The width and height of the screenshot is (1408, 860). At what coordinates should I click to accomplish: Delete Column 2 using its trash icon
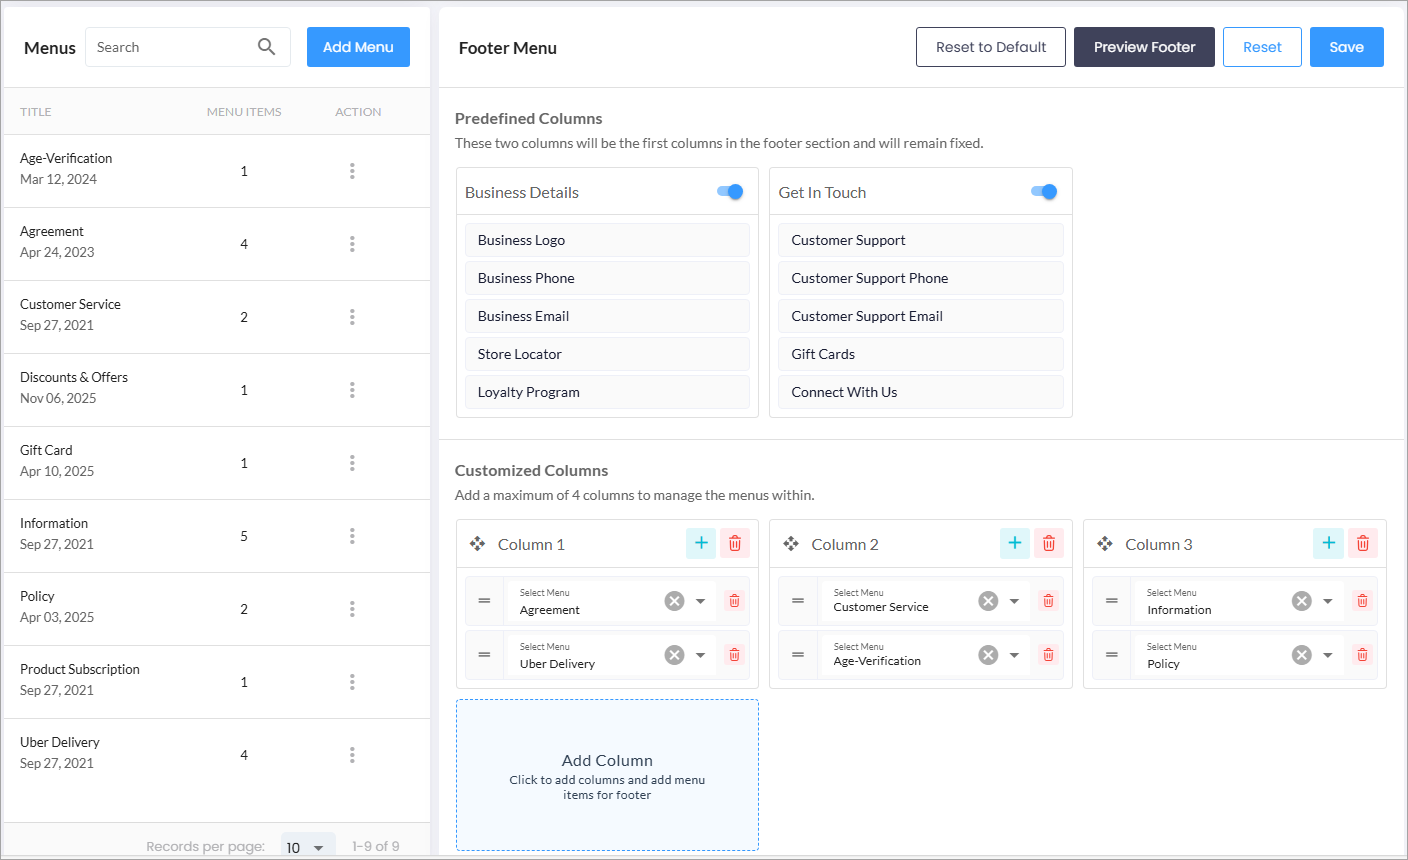point(1048,543)
